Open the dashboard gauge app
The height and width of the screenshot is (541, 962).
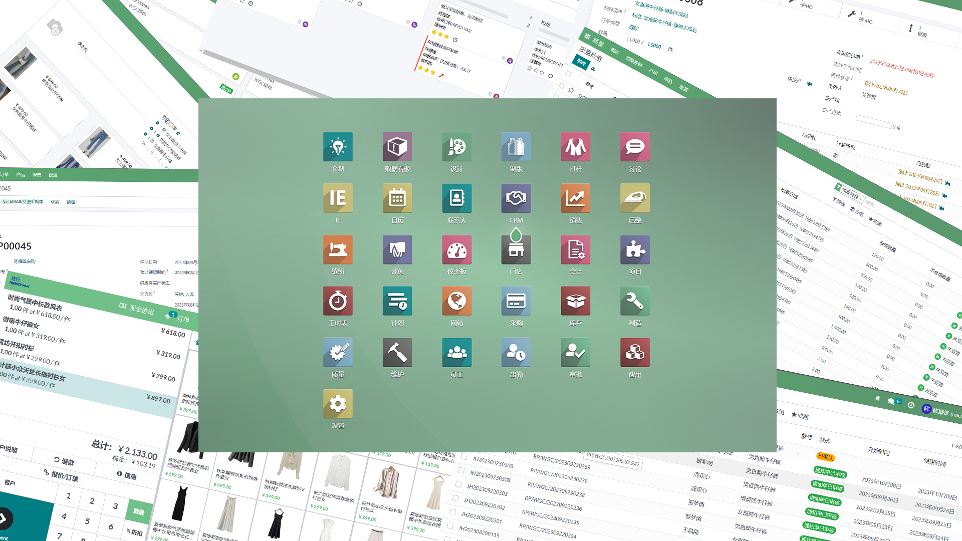click(x=456, y=249)
